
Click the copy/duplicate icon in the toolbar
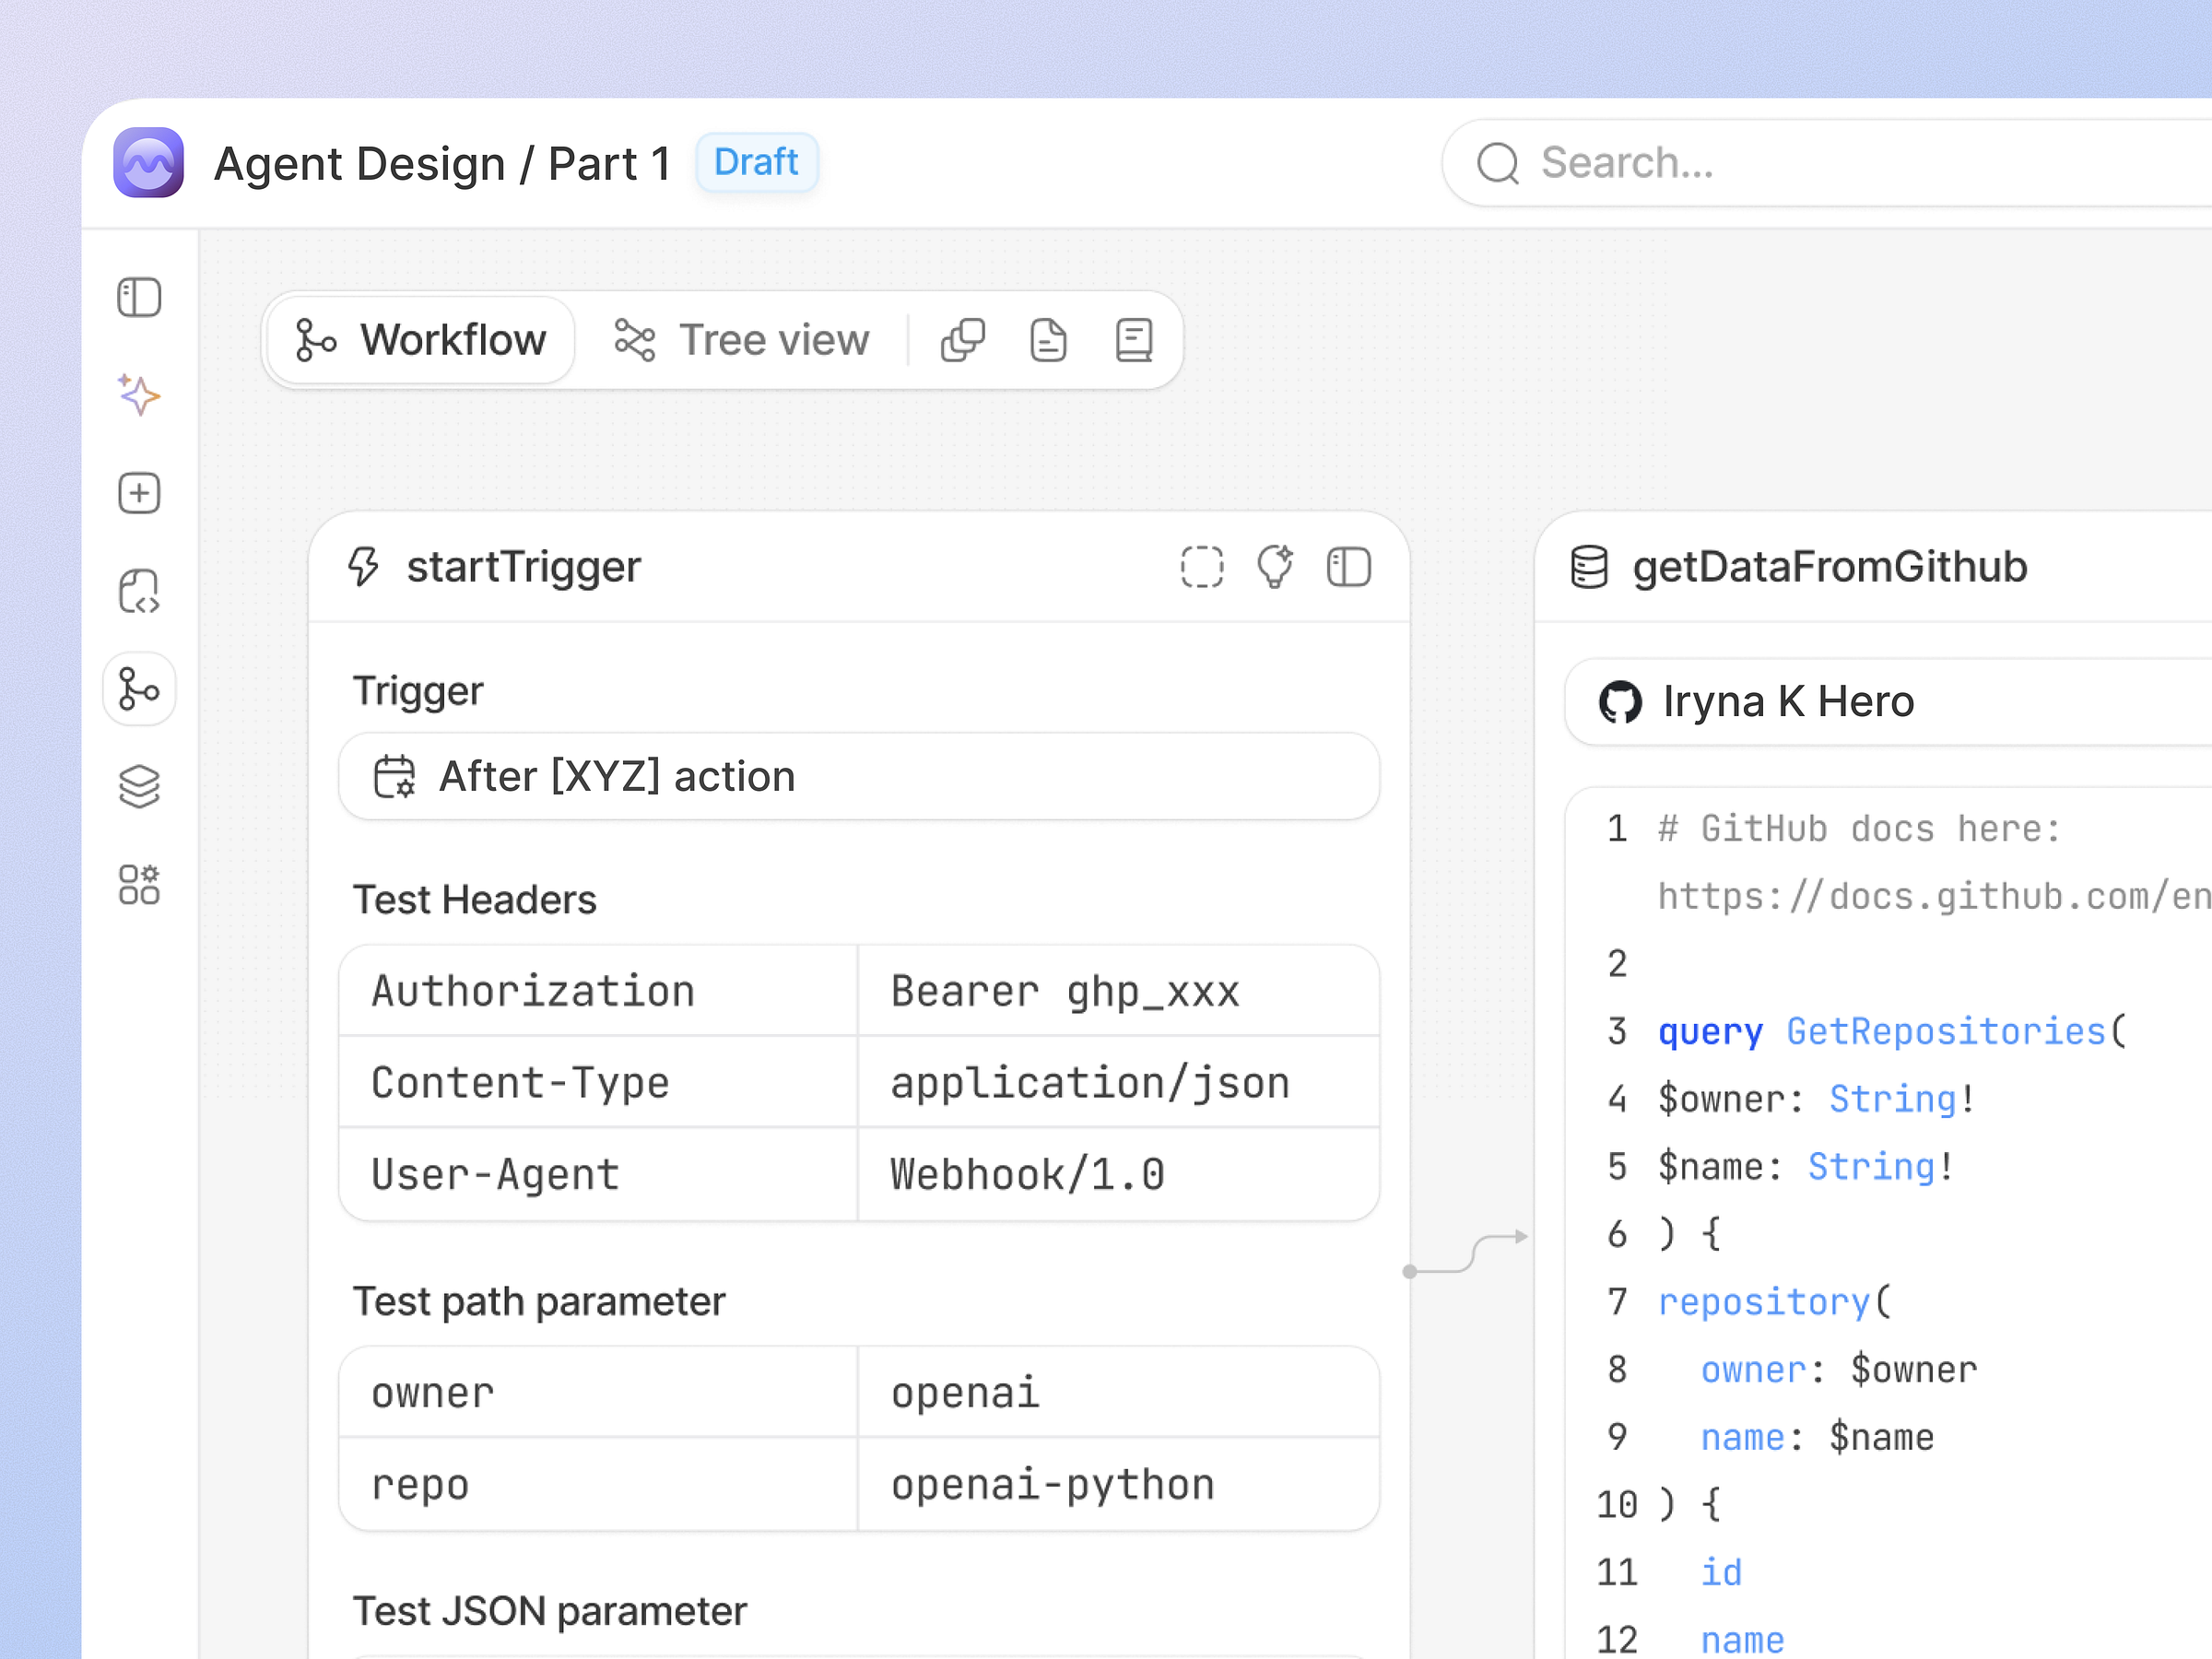[x=963, y=339]
